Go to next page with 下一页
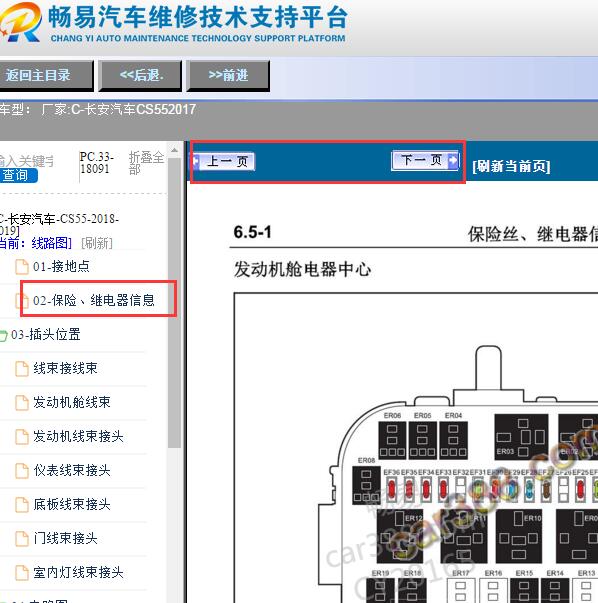The image size is (598, 603). click(x=425, y=160)
